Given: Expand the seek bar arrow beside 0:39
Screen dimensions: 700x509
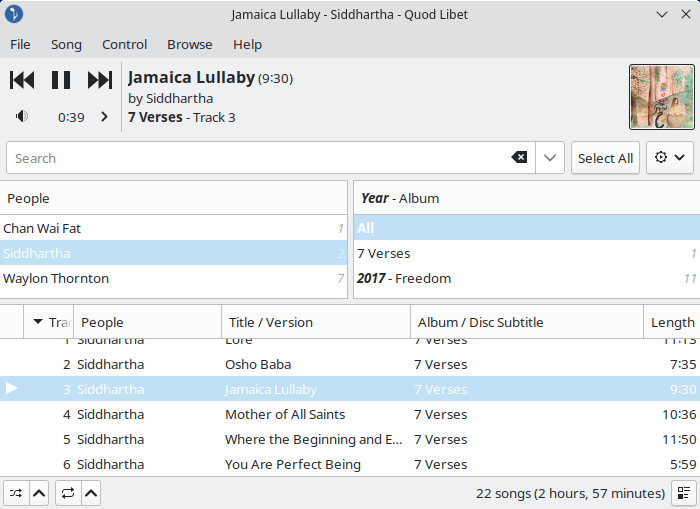Looking at the screenshot, I should (x=104, y=117).
